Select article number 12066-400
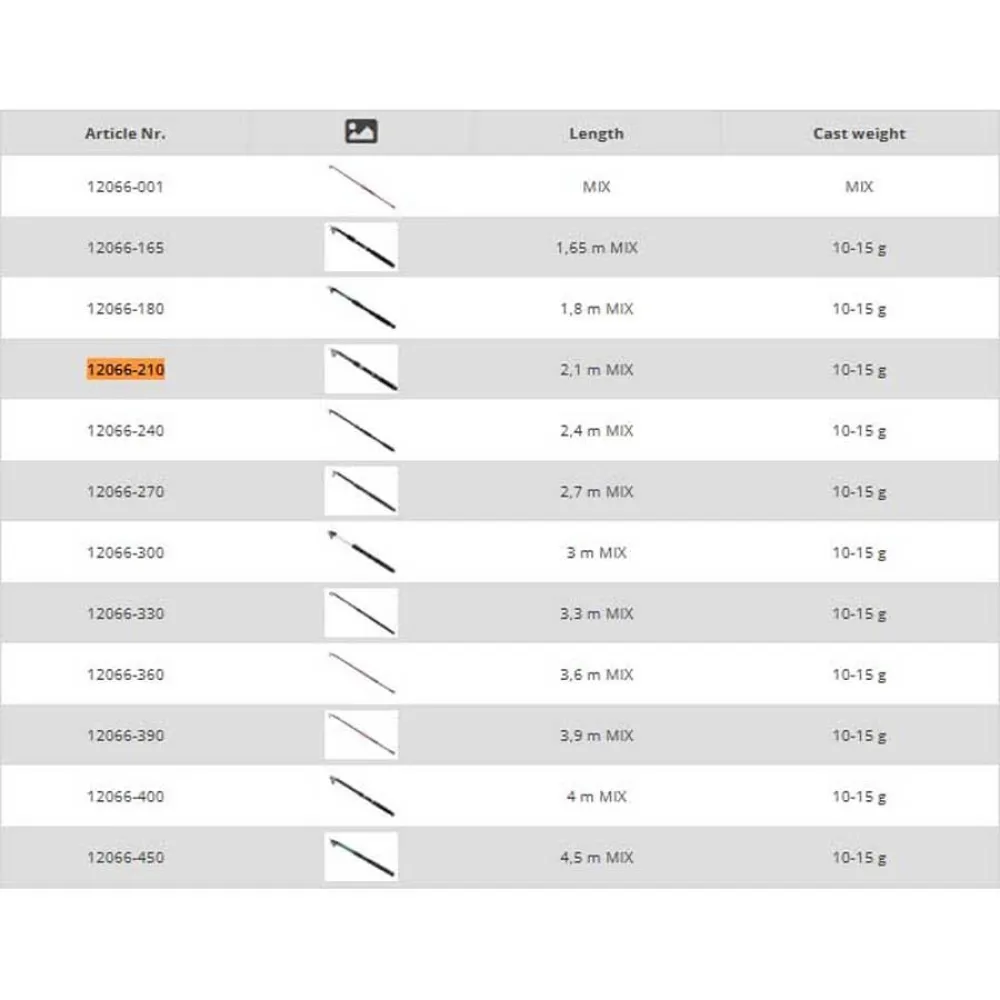Screen dimensions: 1000x1000 [126, 796]
